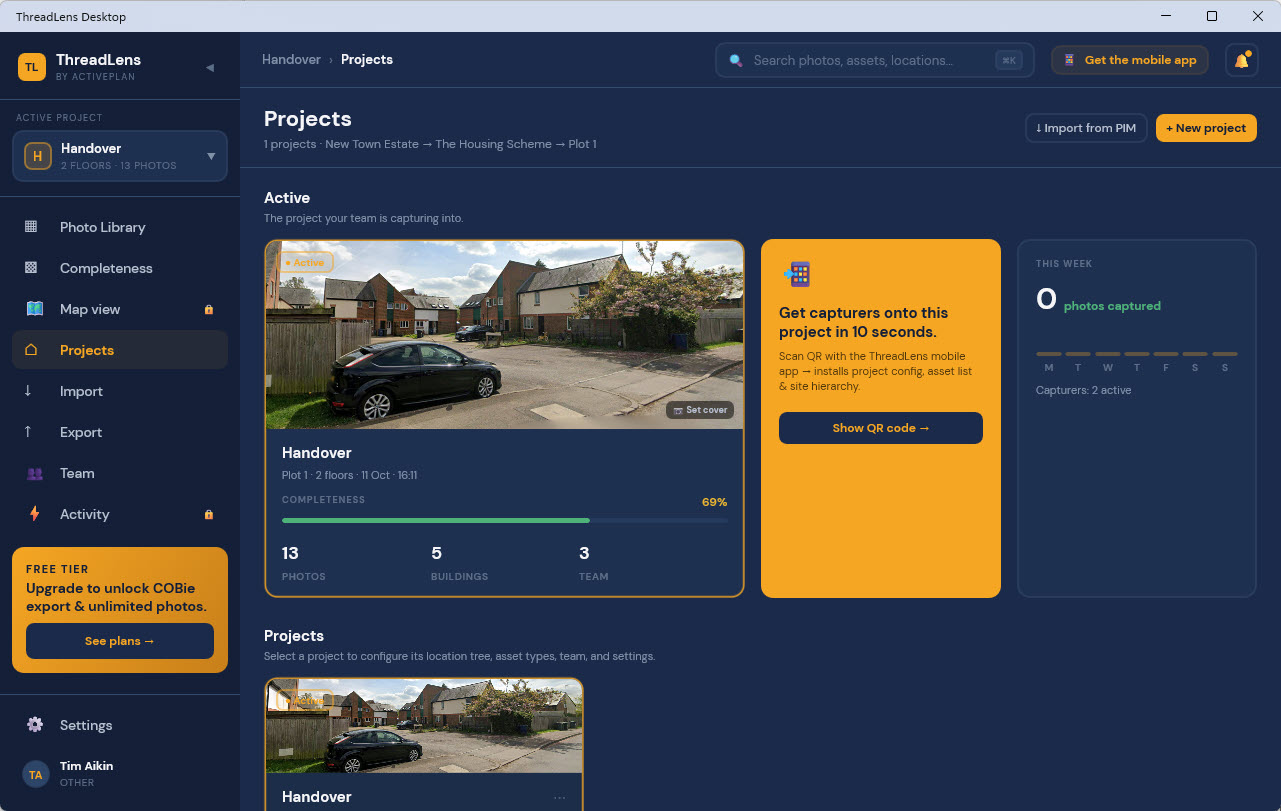The height and width of the screenshot is (811, 1281).
Task: Click the Handover title in active card
Action: [317, 453]
